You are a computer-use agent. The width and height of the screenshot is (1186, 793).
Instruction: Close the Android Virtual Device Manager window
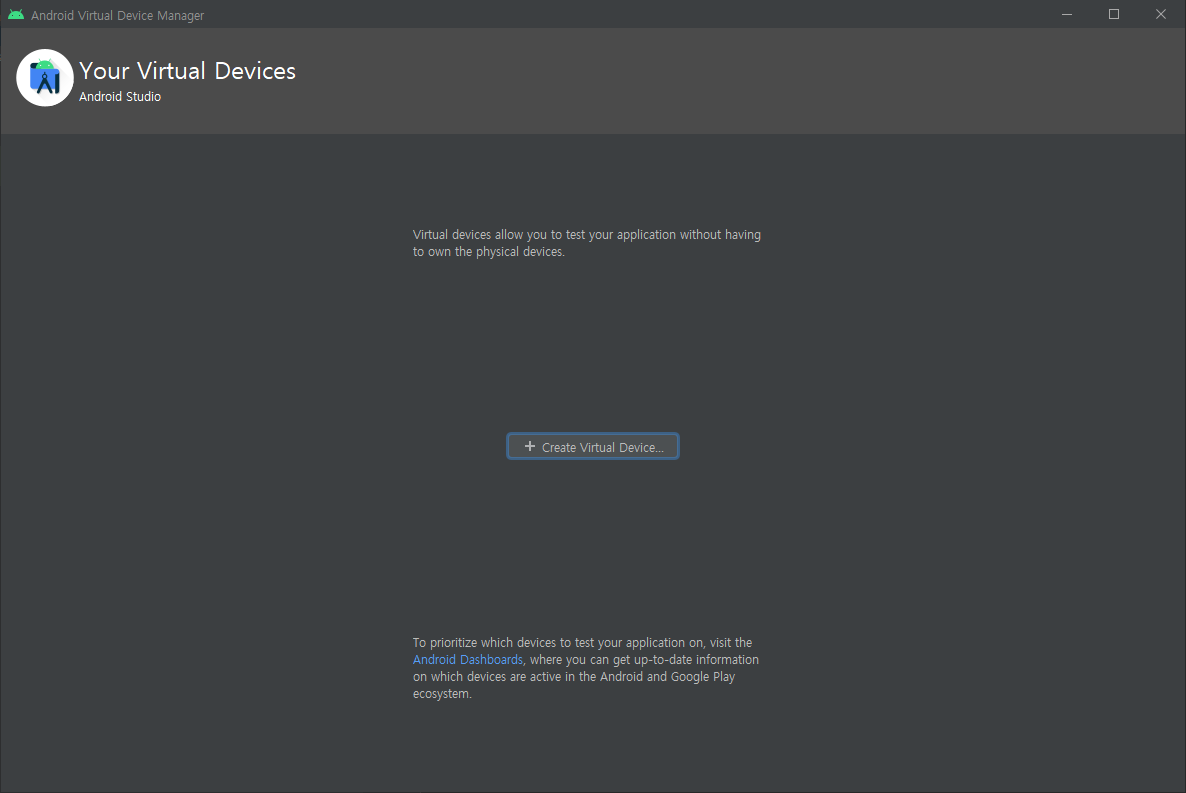point(1160,14)
